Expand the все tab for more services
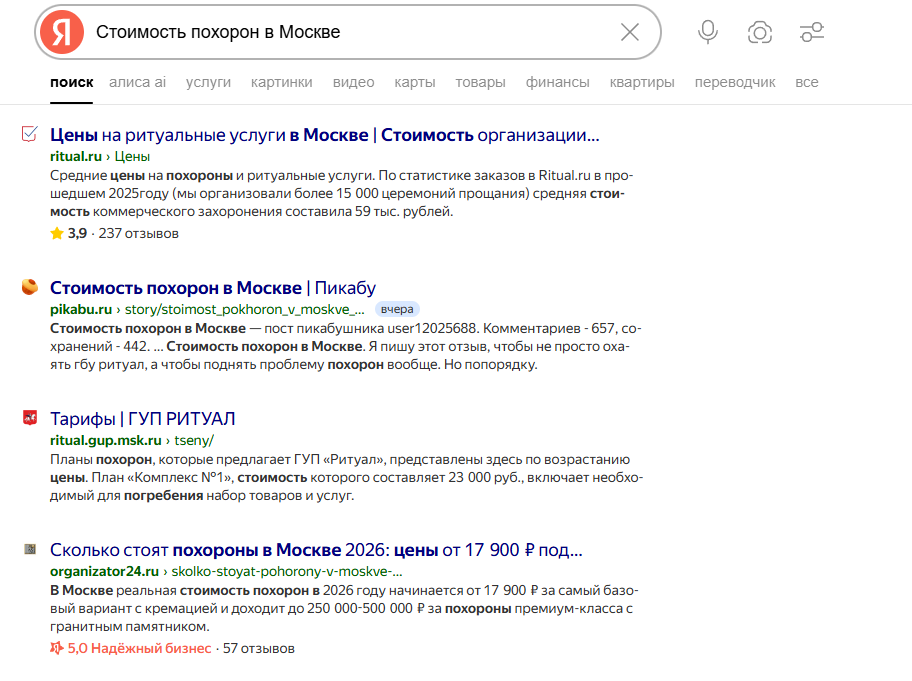Screen dimensions: 912x681 coord(807,83)
